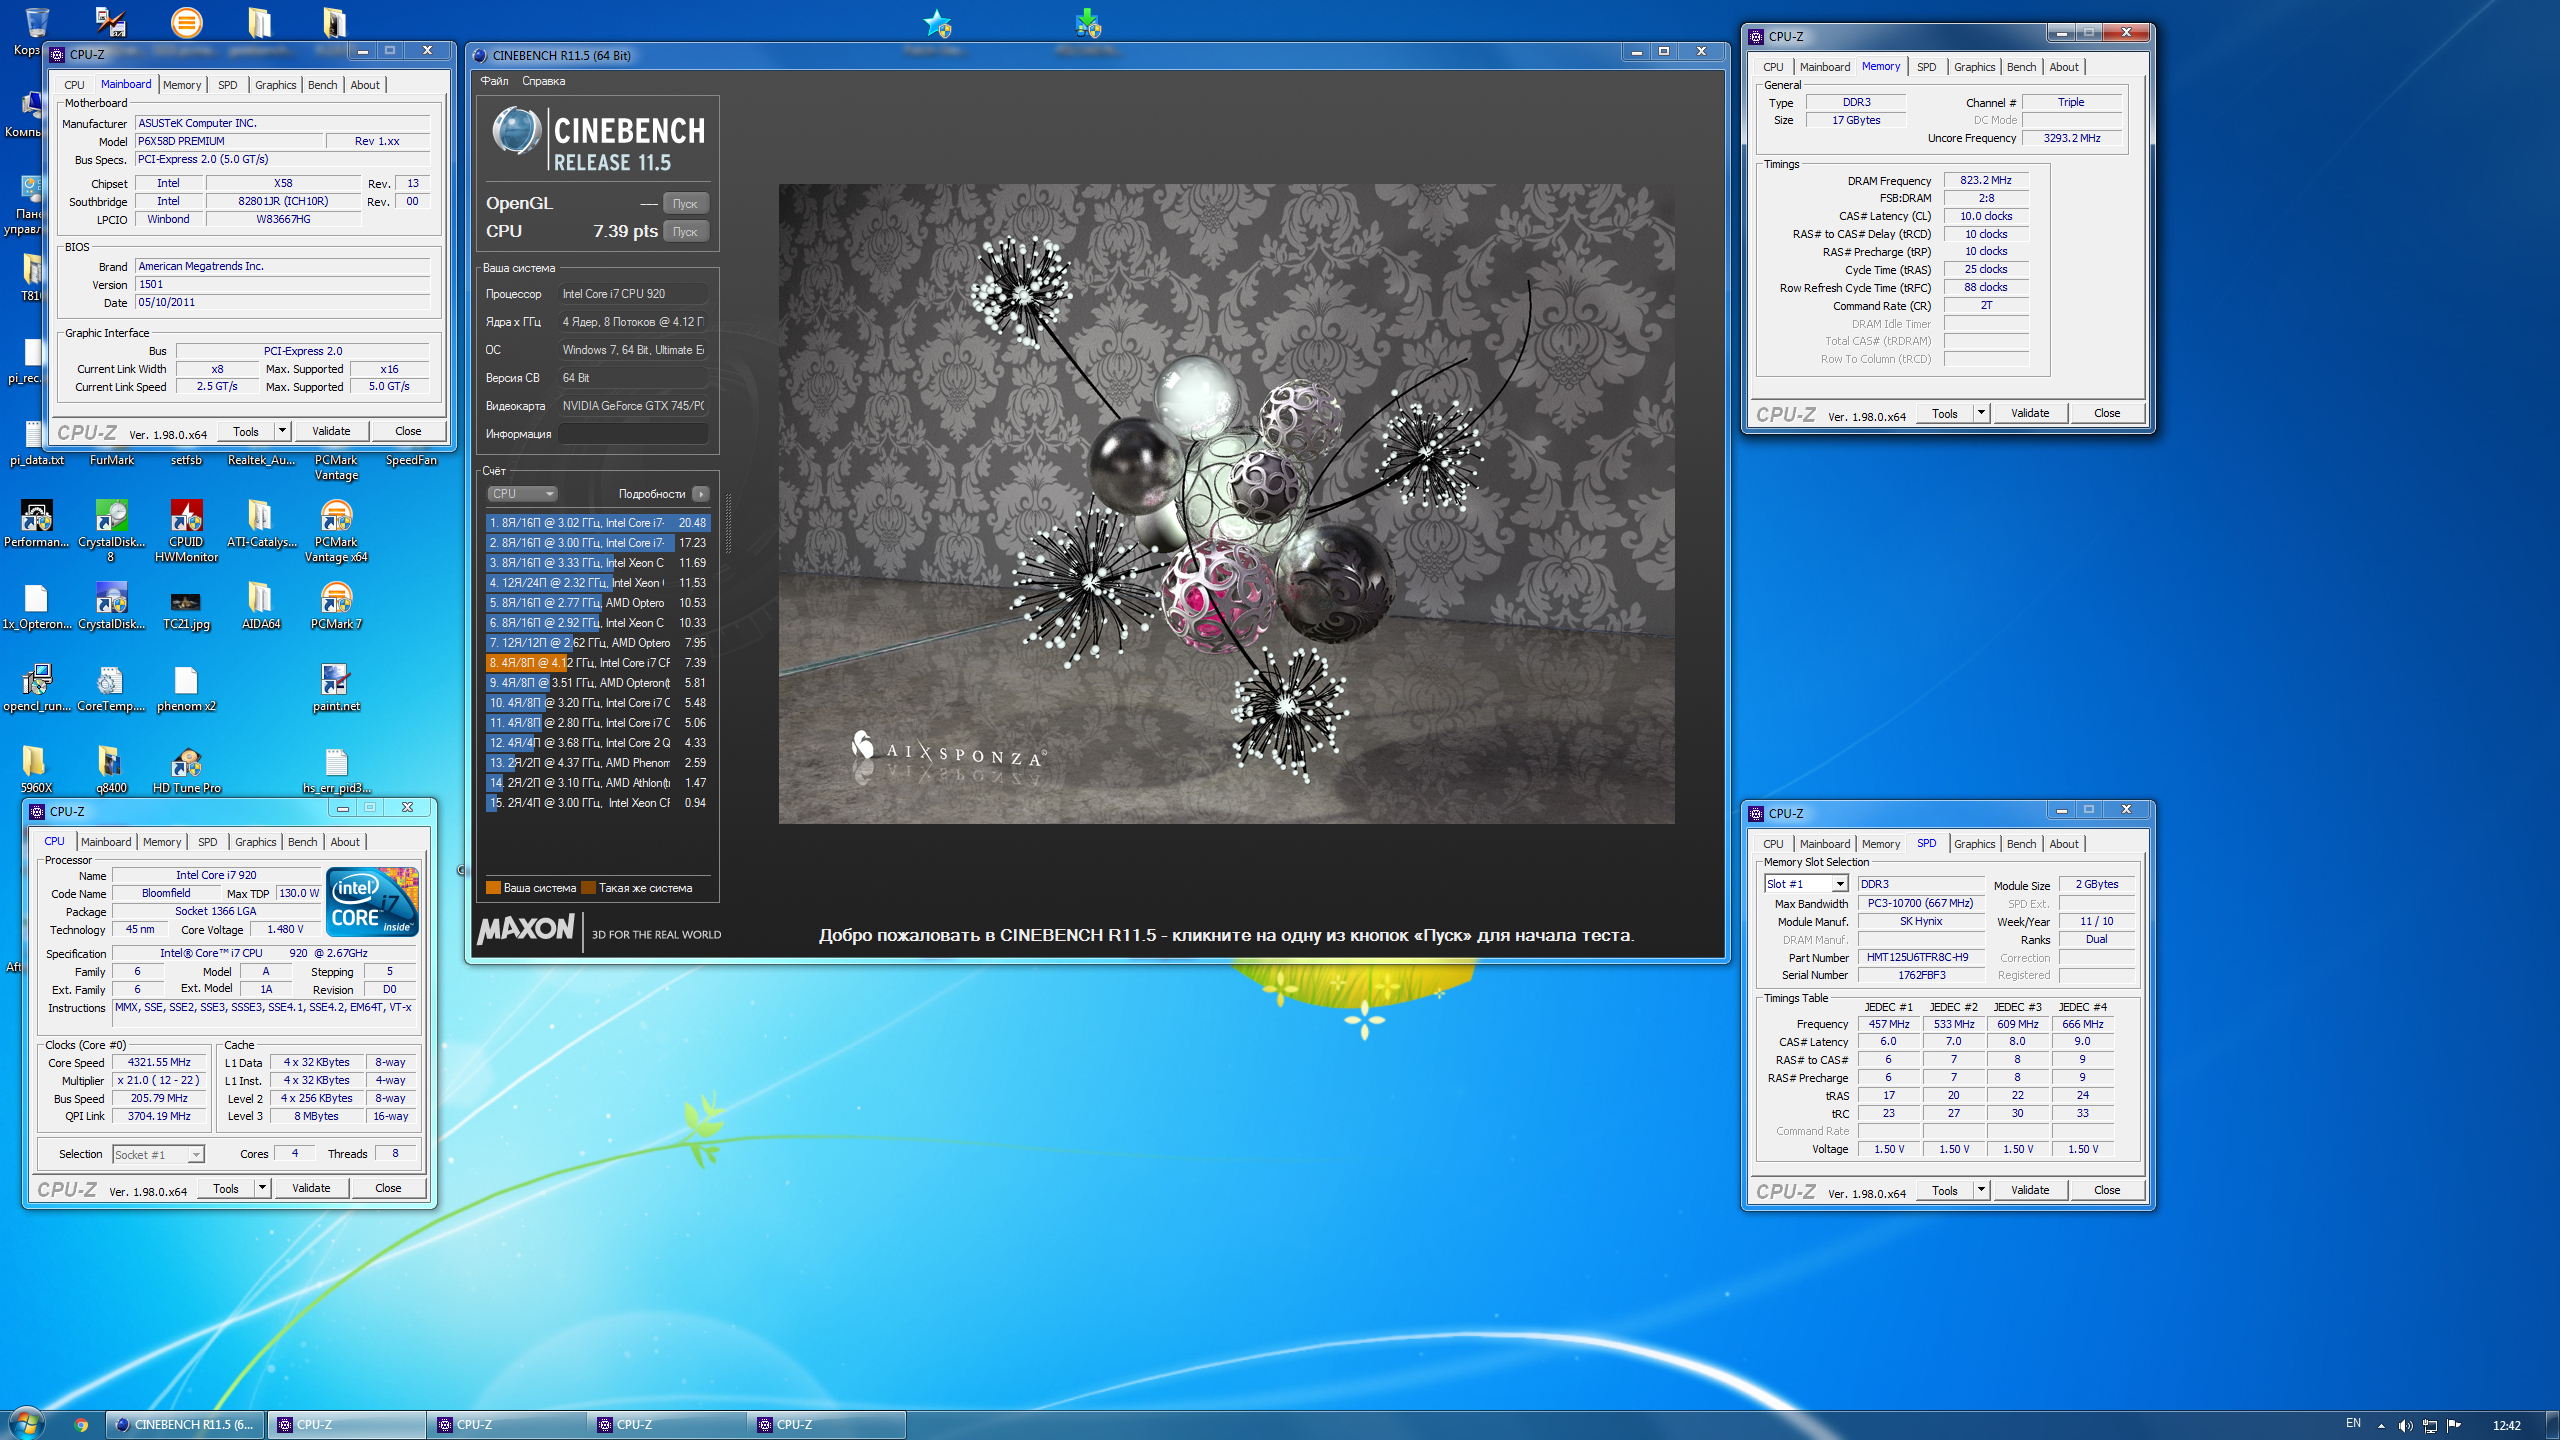Click the Model field P6X58D PREMIUM
This screenshot has width=2560, height=1440.
pos(230,141)
